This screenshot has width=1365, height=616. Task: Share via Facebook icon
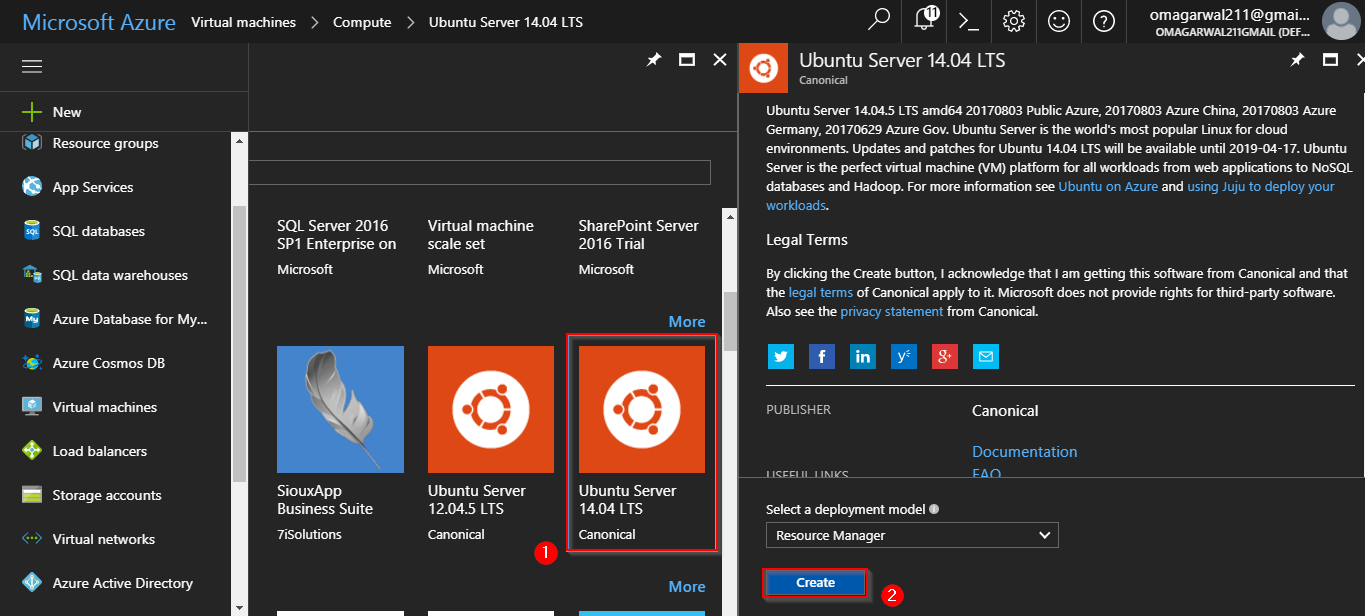pyautogui.click(x=821, y=356)
